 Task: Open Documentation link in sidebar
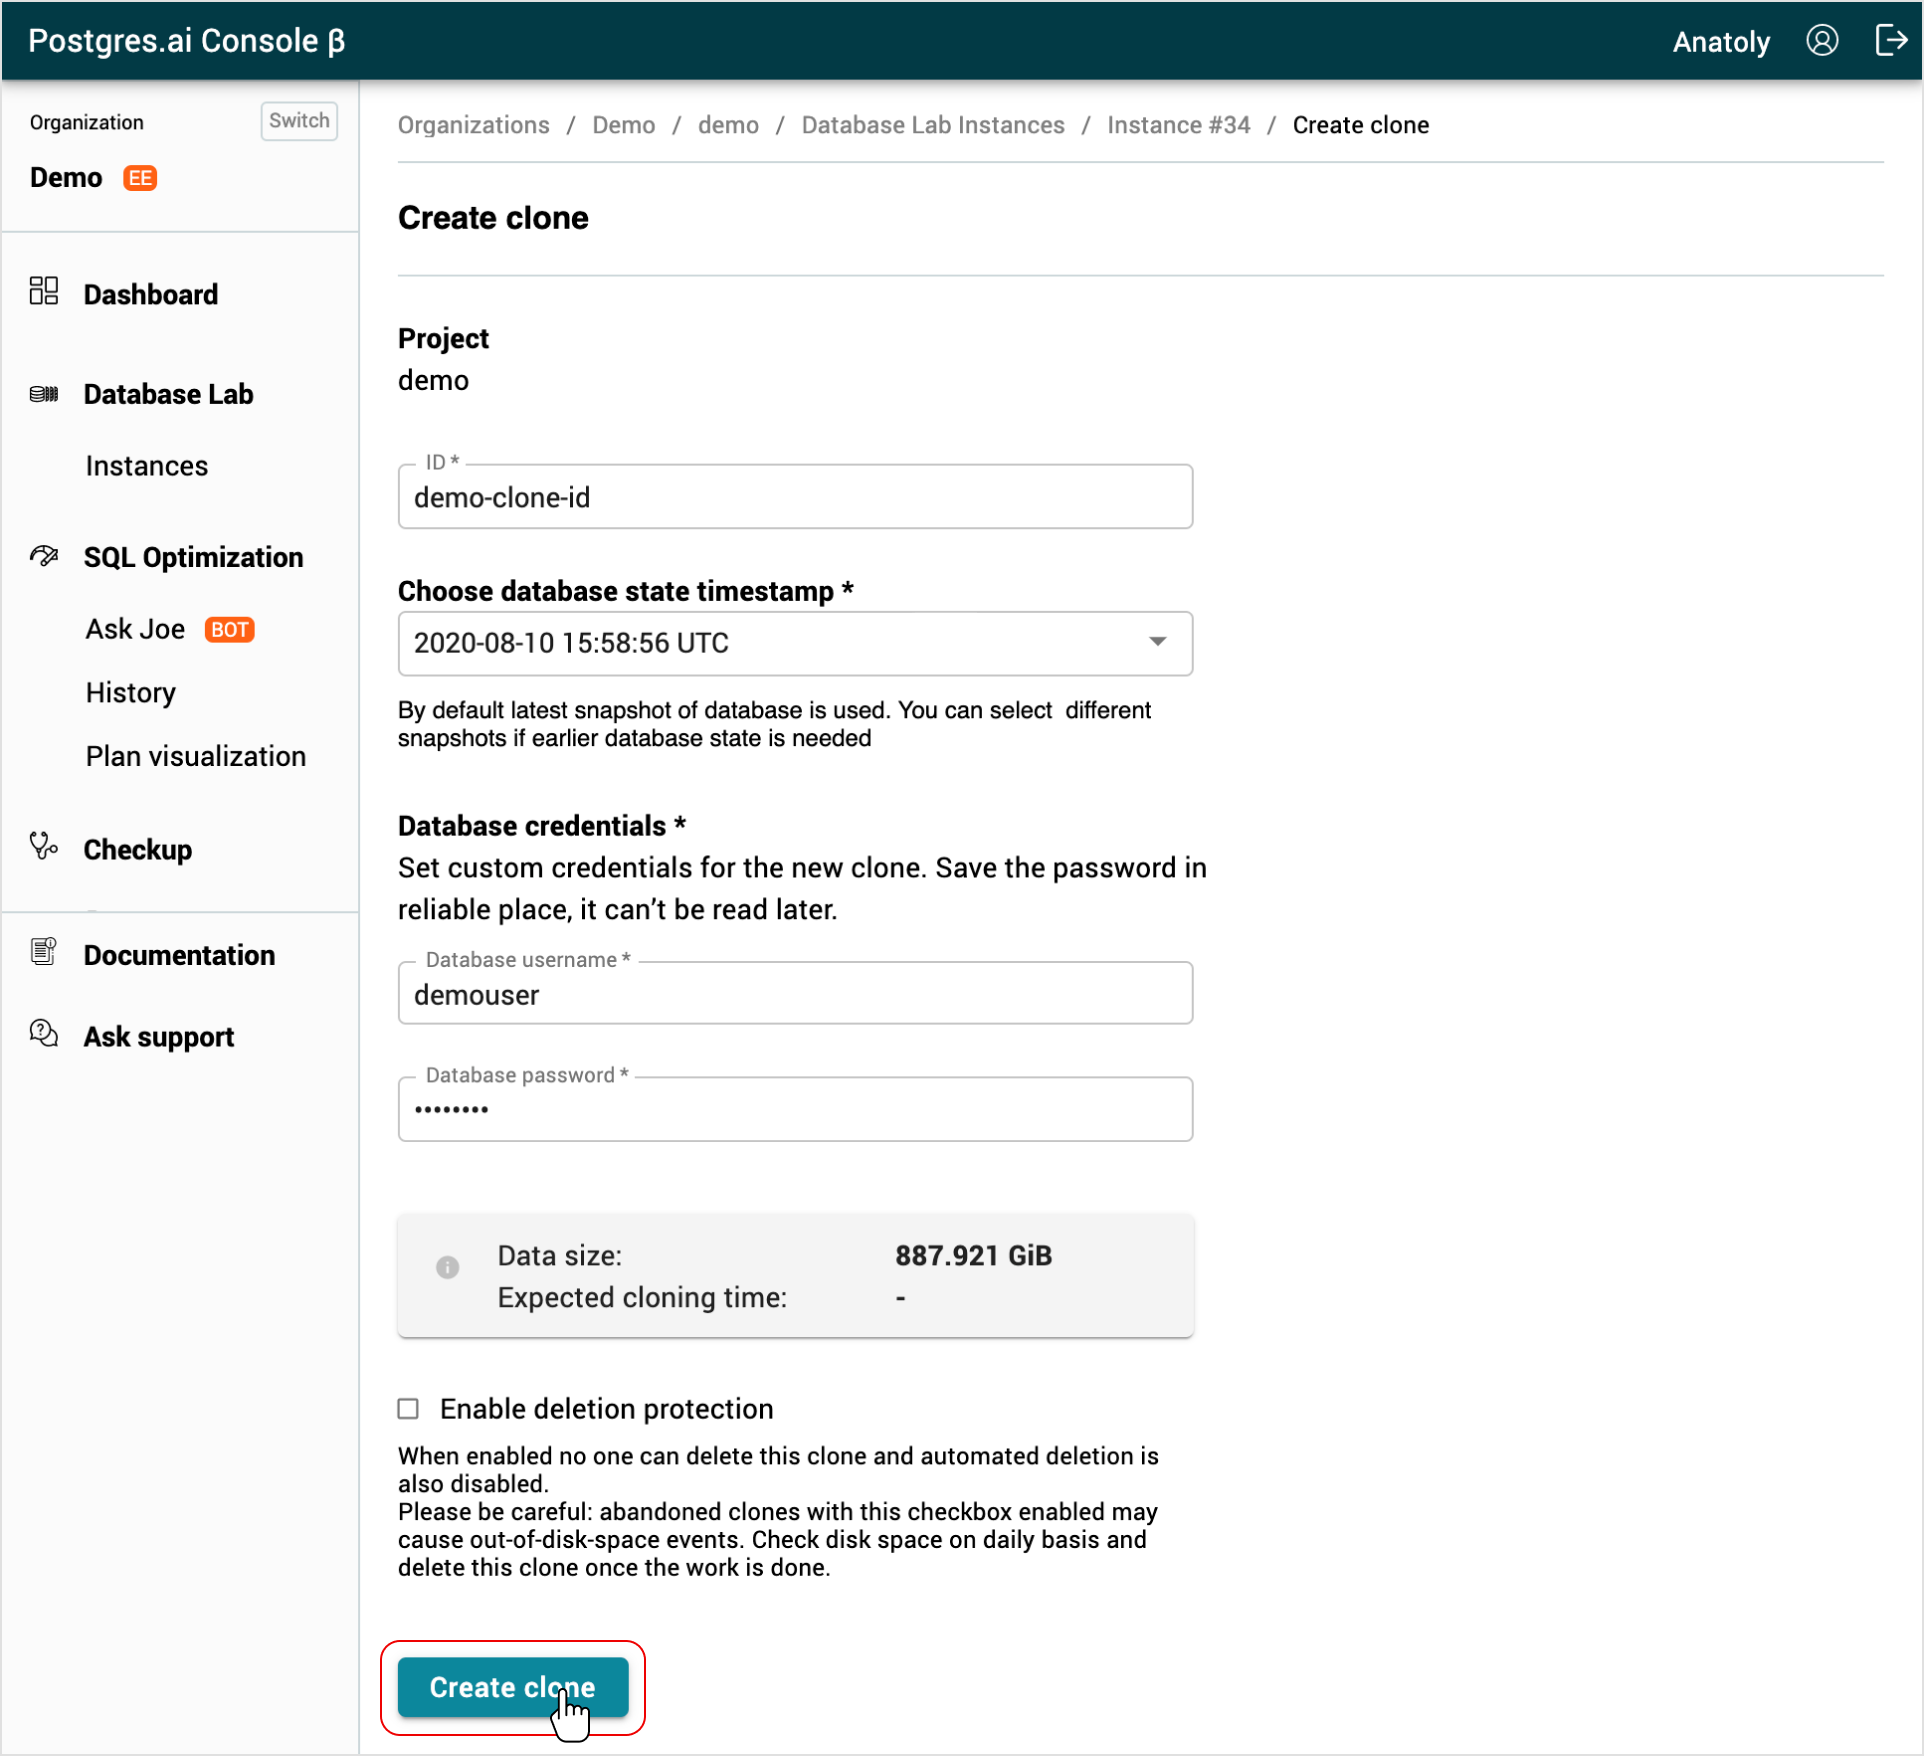[x=179, y=955]
